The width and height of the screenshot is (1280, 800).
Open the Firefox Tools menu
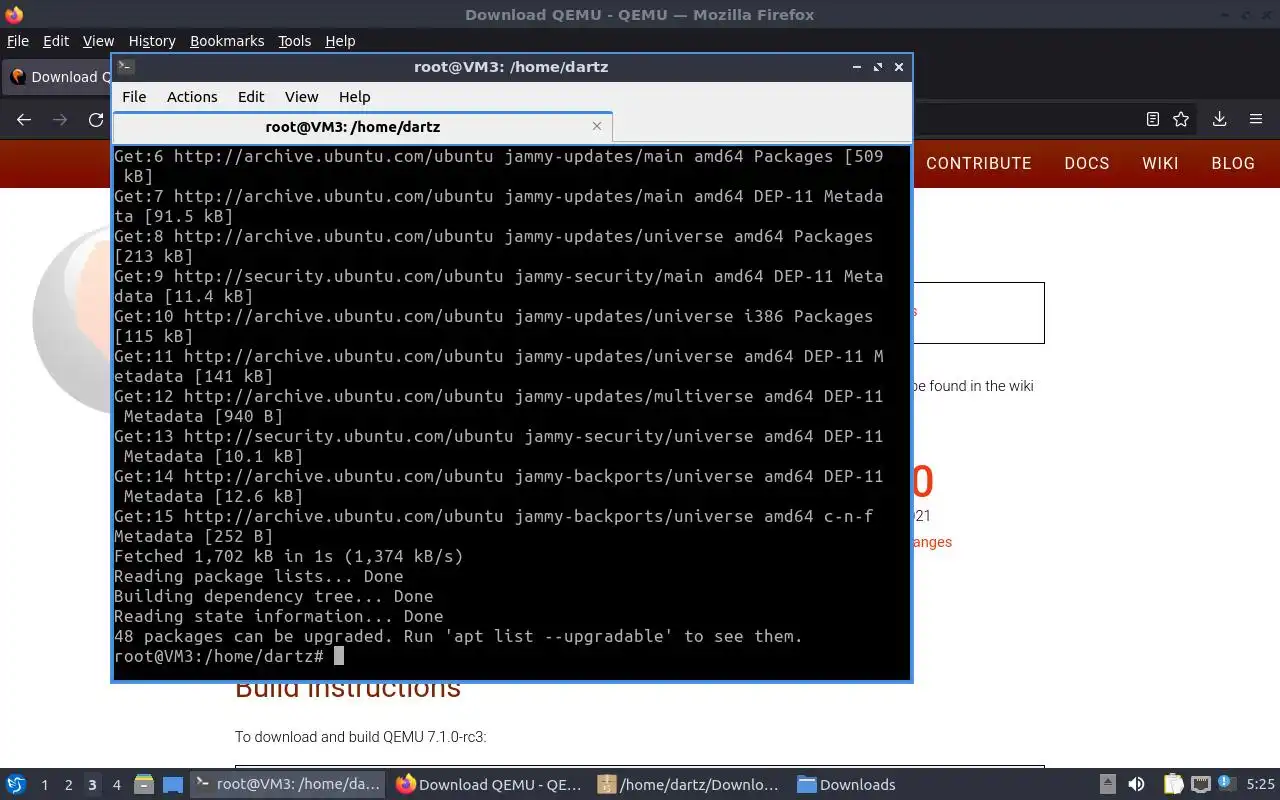(x=295, y=41)
